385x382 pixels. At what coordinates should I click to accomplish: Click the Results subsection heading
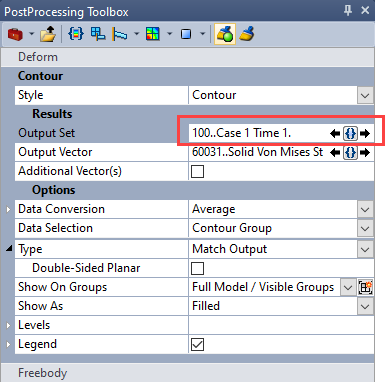[52, 114]
